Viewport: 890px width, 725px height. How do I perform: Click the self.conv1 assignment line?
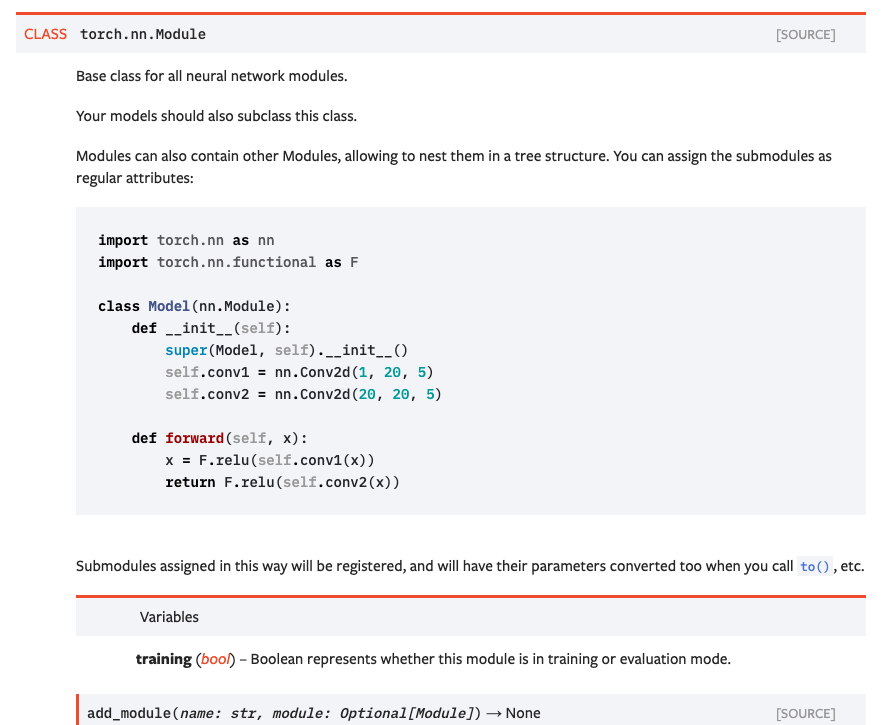(299, 372)
